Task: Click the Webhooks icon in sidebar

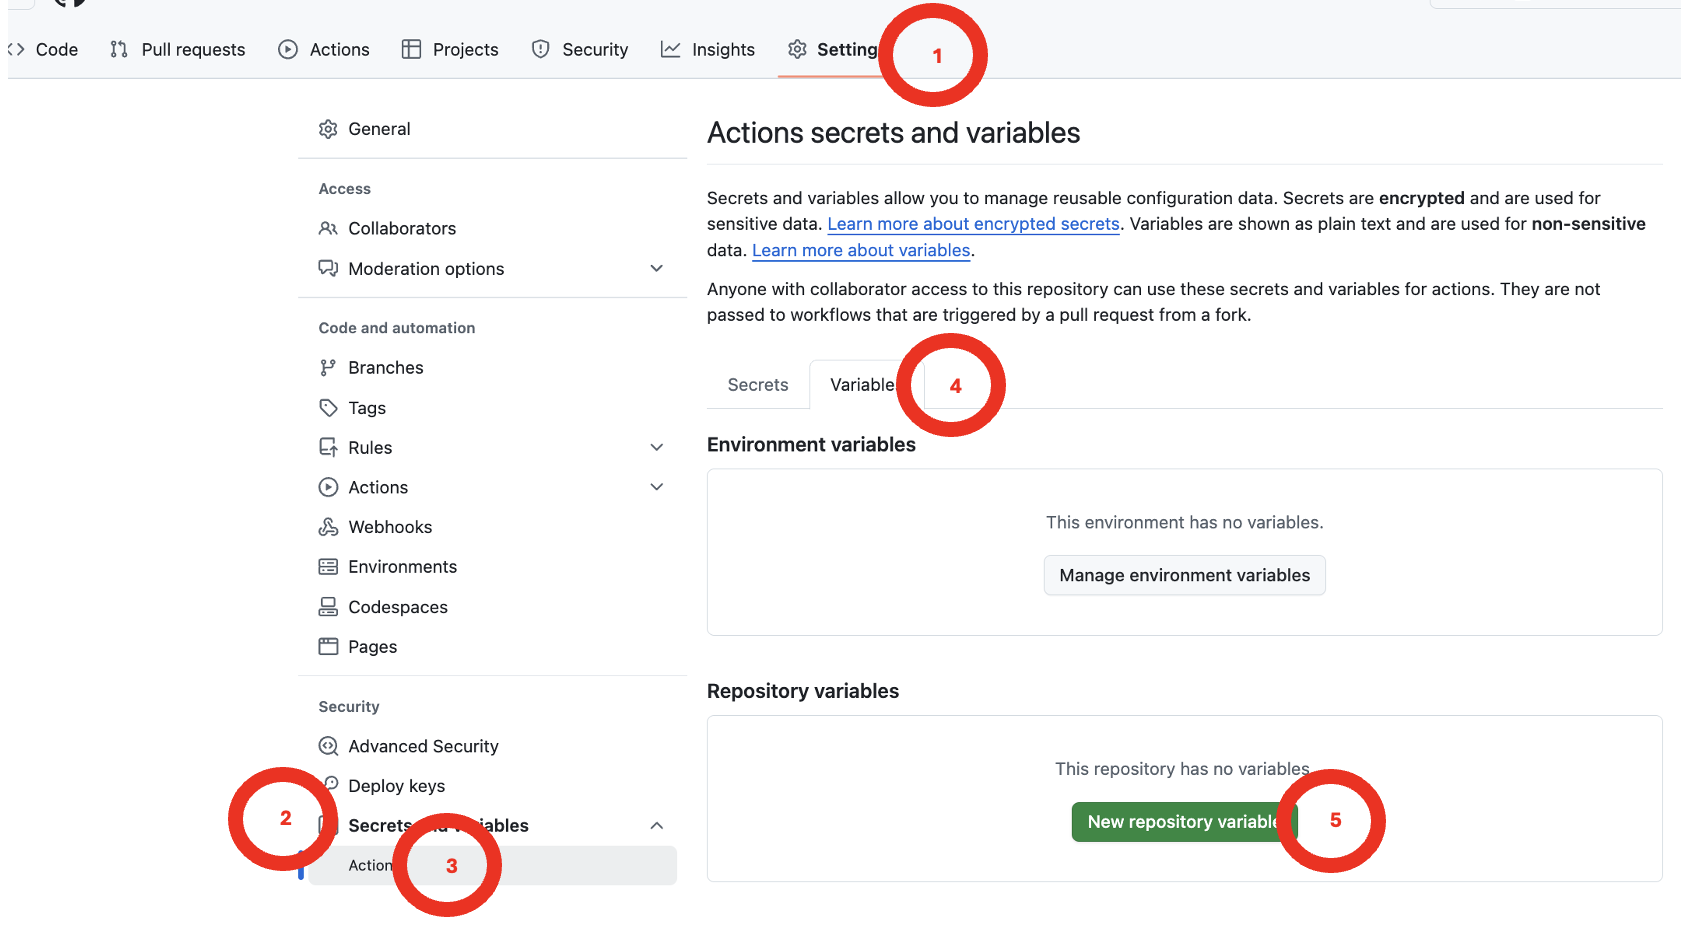Action: (x=328, y=527)
